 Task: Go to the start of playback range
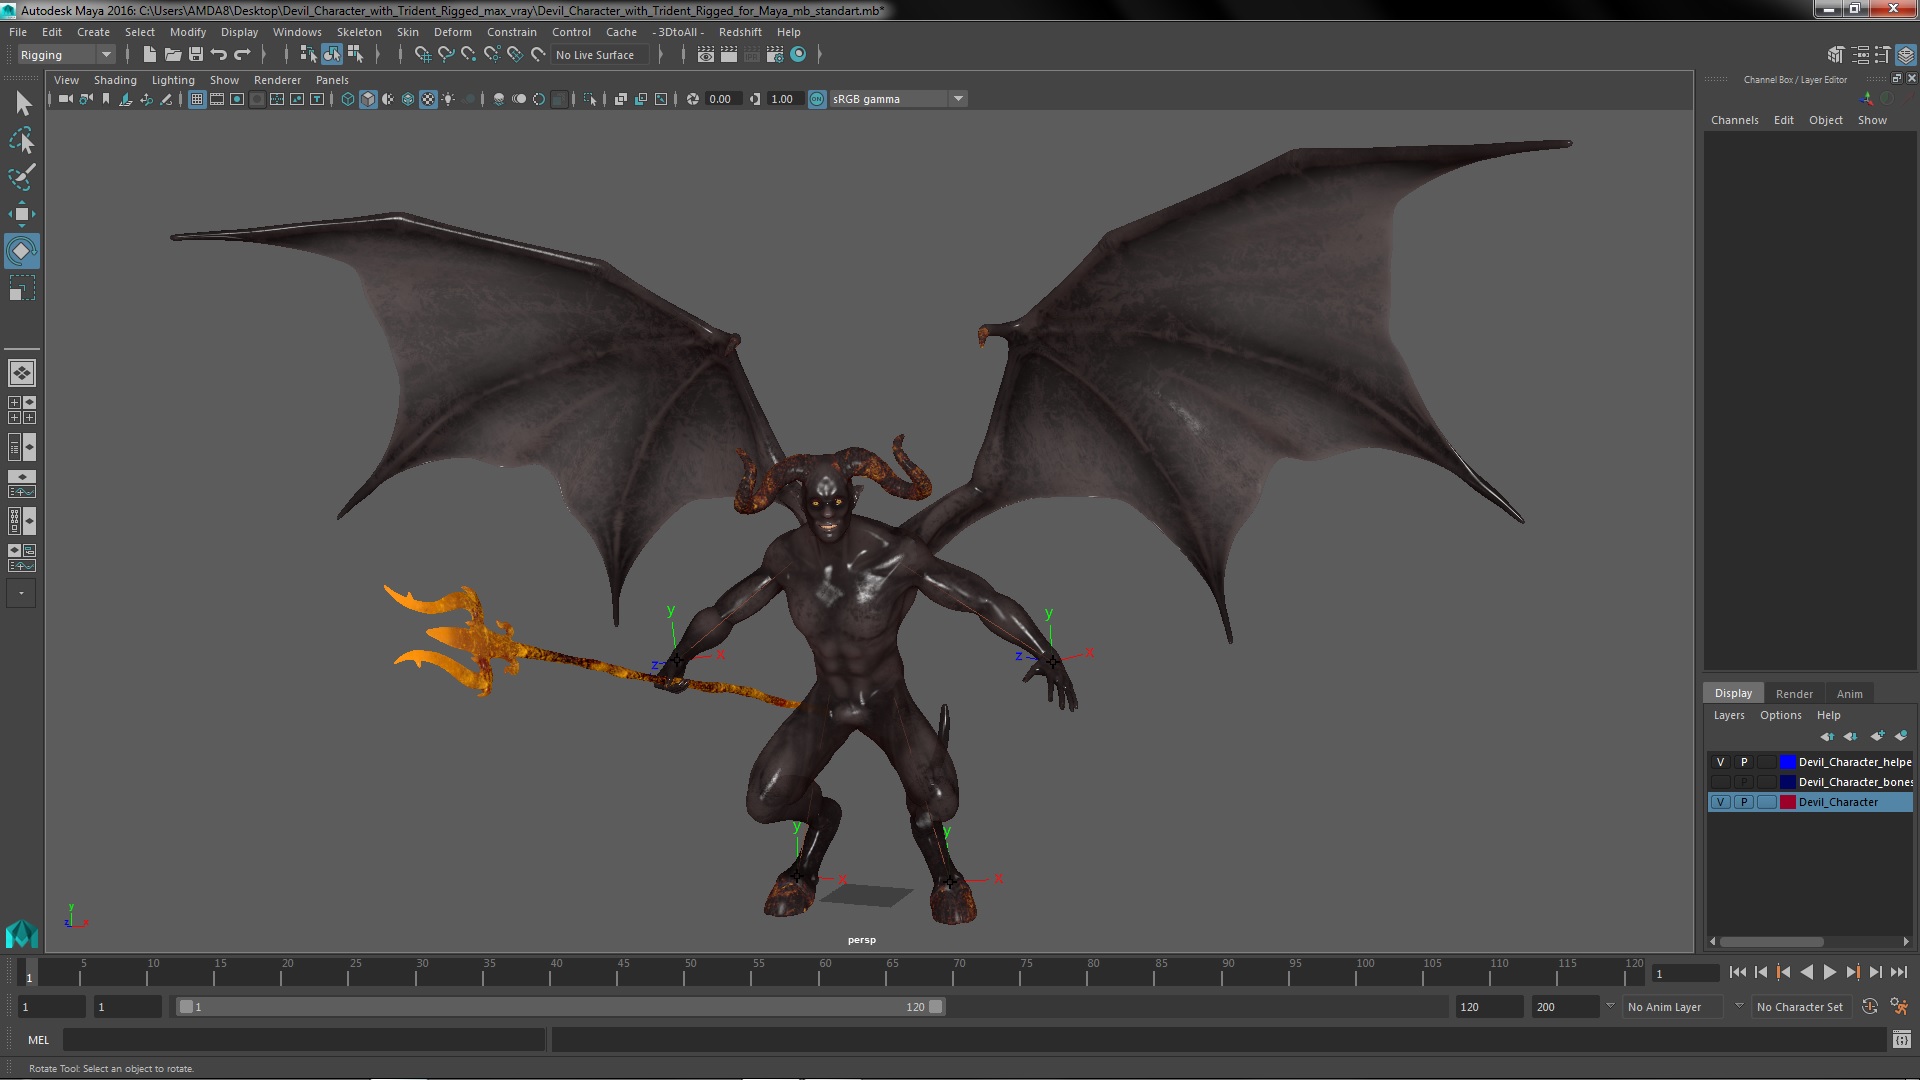tap(1737, 972)
